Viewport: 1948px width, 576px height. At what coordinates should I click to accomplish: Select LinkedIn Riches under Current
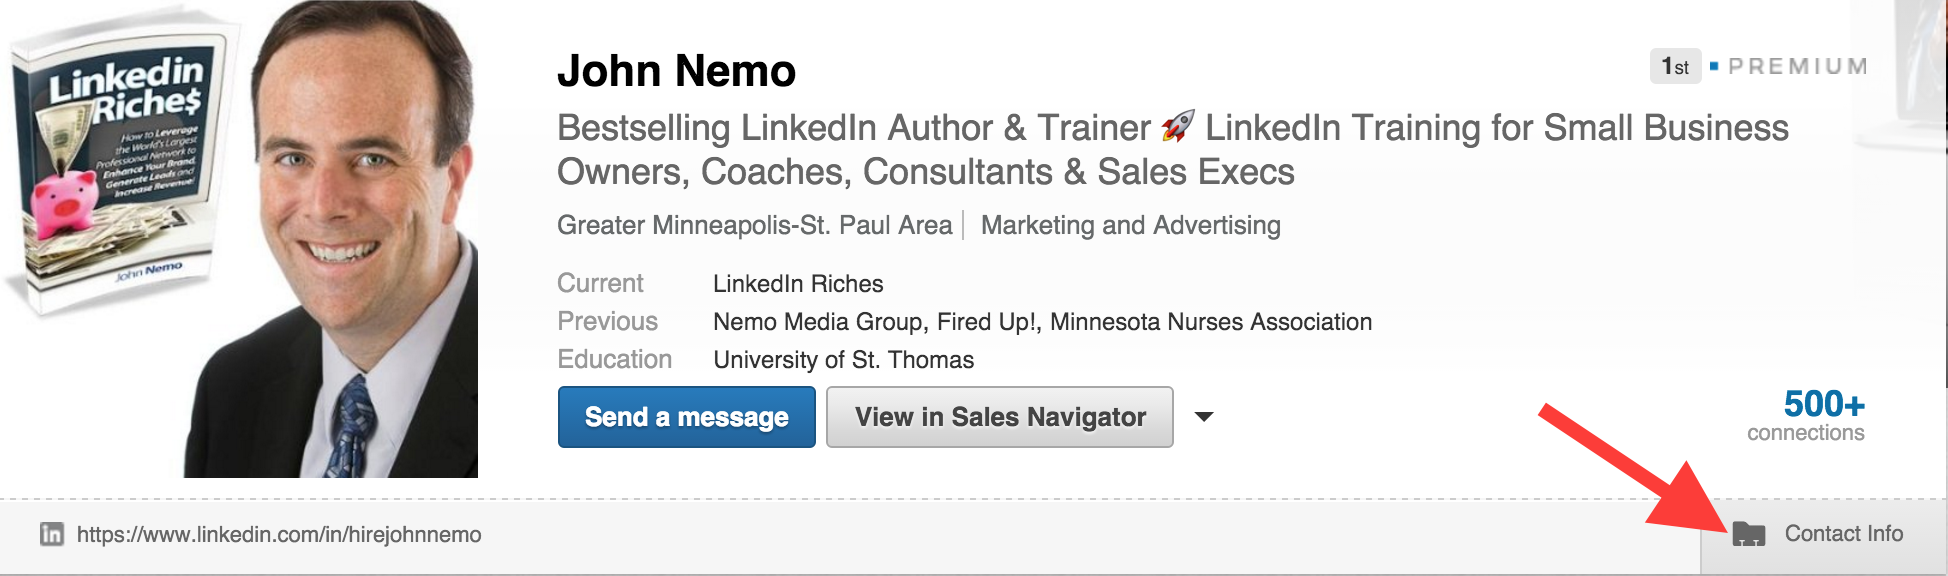point(797,284)
